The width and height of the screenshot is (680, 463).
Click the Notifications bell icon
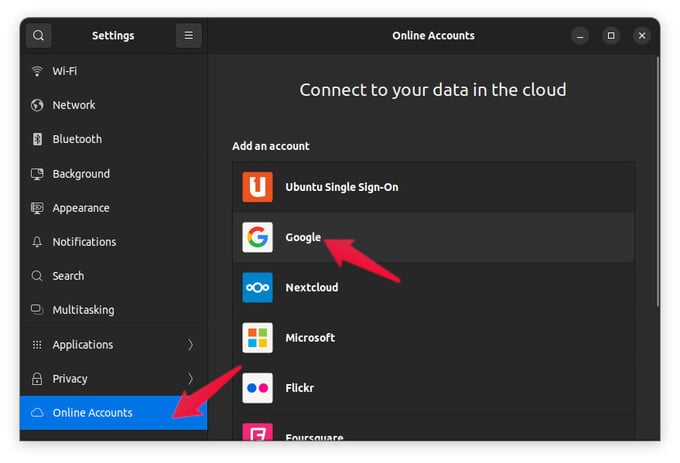click(x=37, y=242)
